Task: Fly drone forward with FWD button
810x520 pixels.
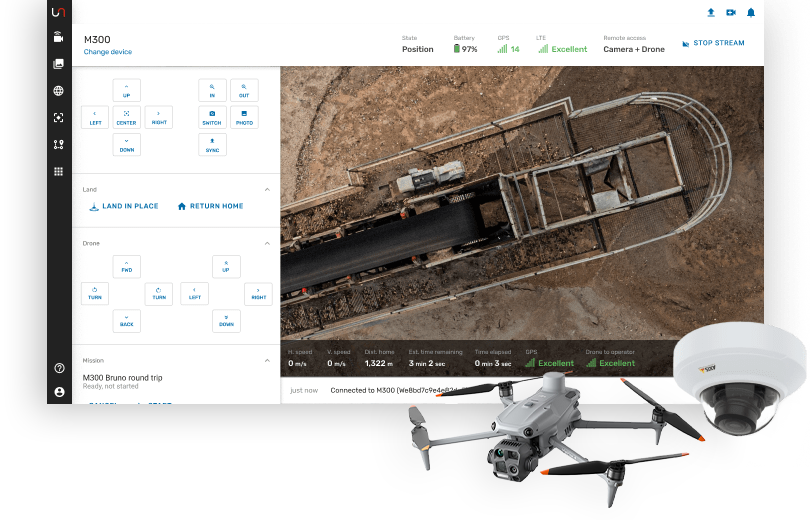Action: pos(127,266)
